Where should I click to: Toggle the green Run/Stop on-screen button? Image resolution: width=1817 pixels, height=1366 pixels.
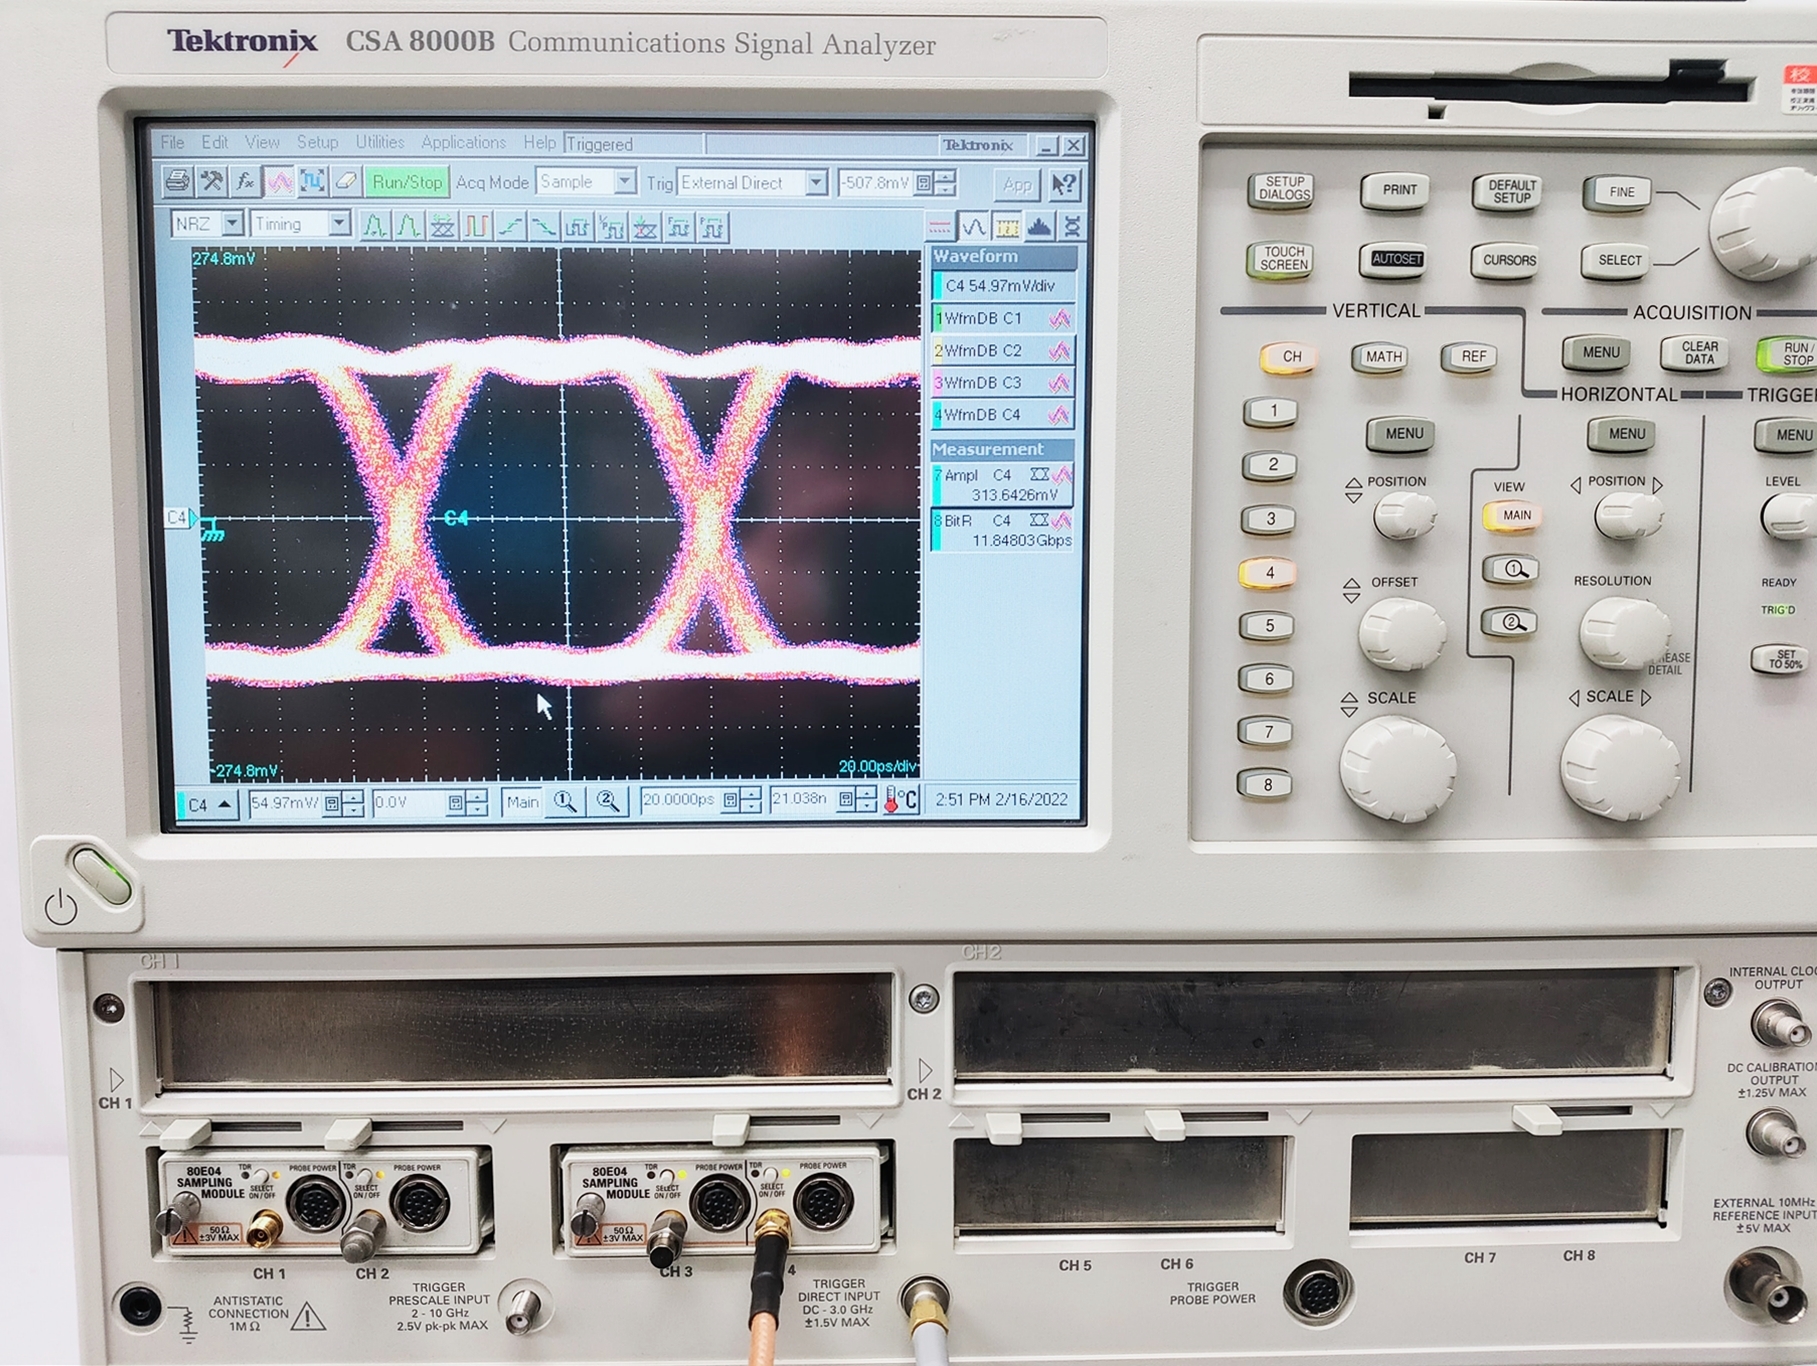(407, 182)
